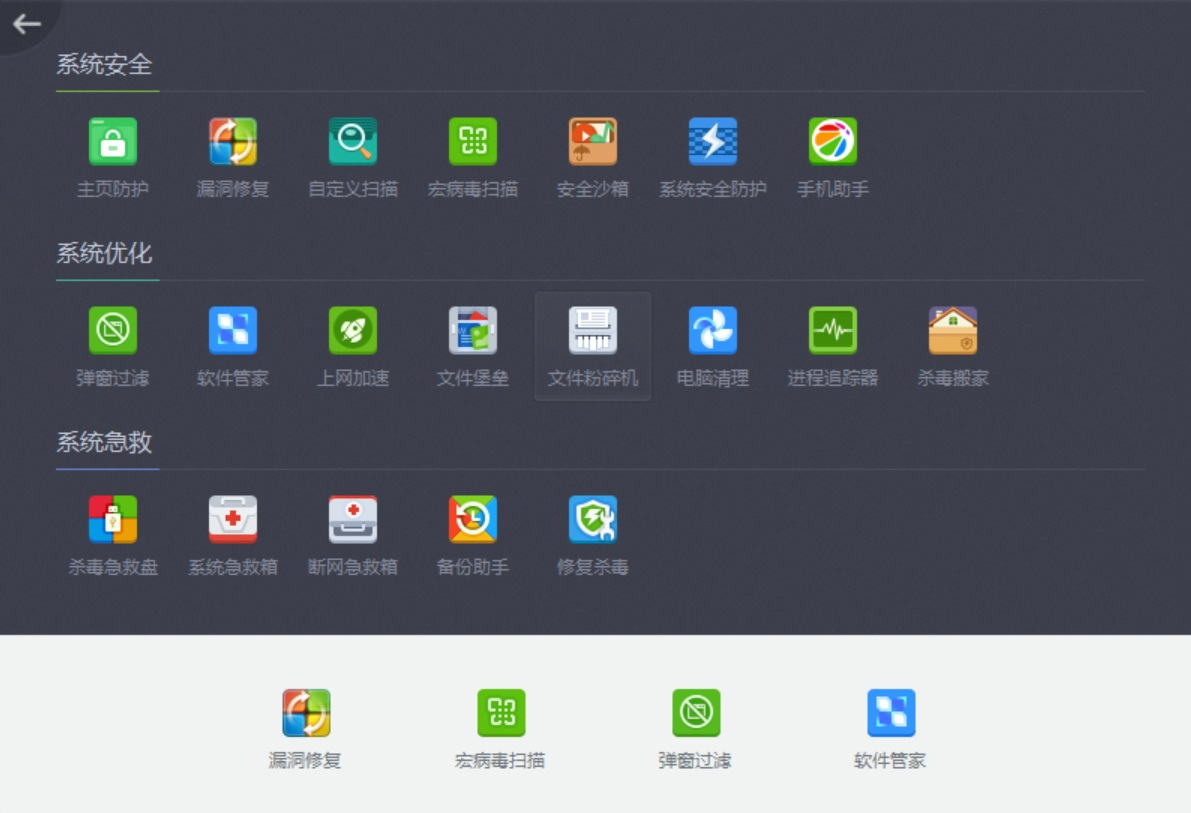Screen dimensions: 1191x813
Task: Open 手机助手 phone assistant
Action: click(833, 142)
